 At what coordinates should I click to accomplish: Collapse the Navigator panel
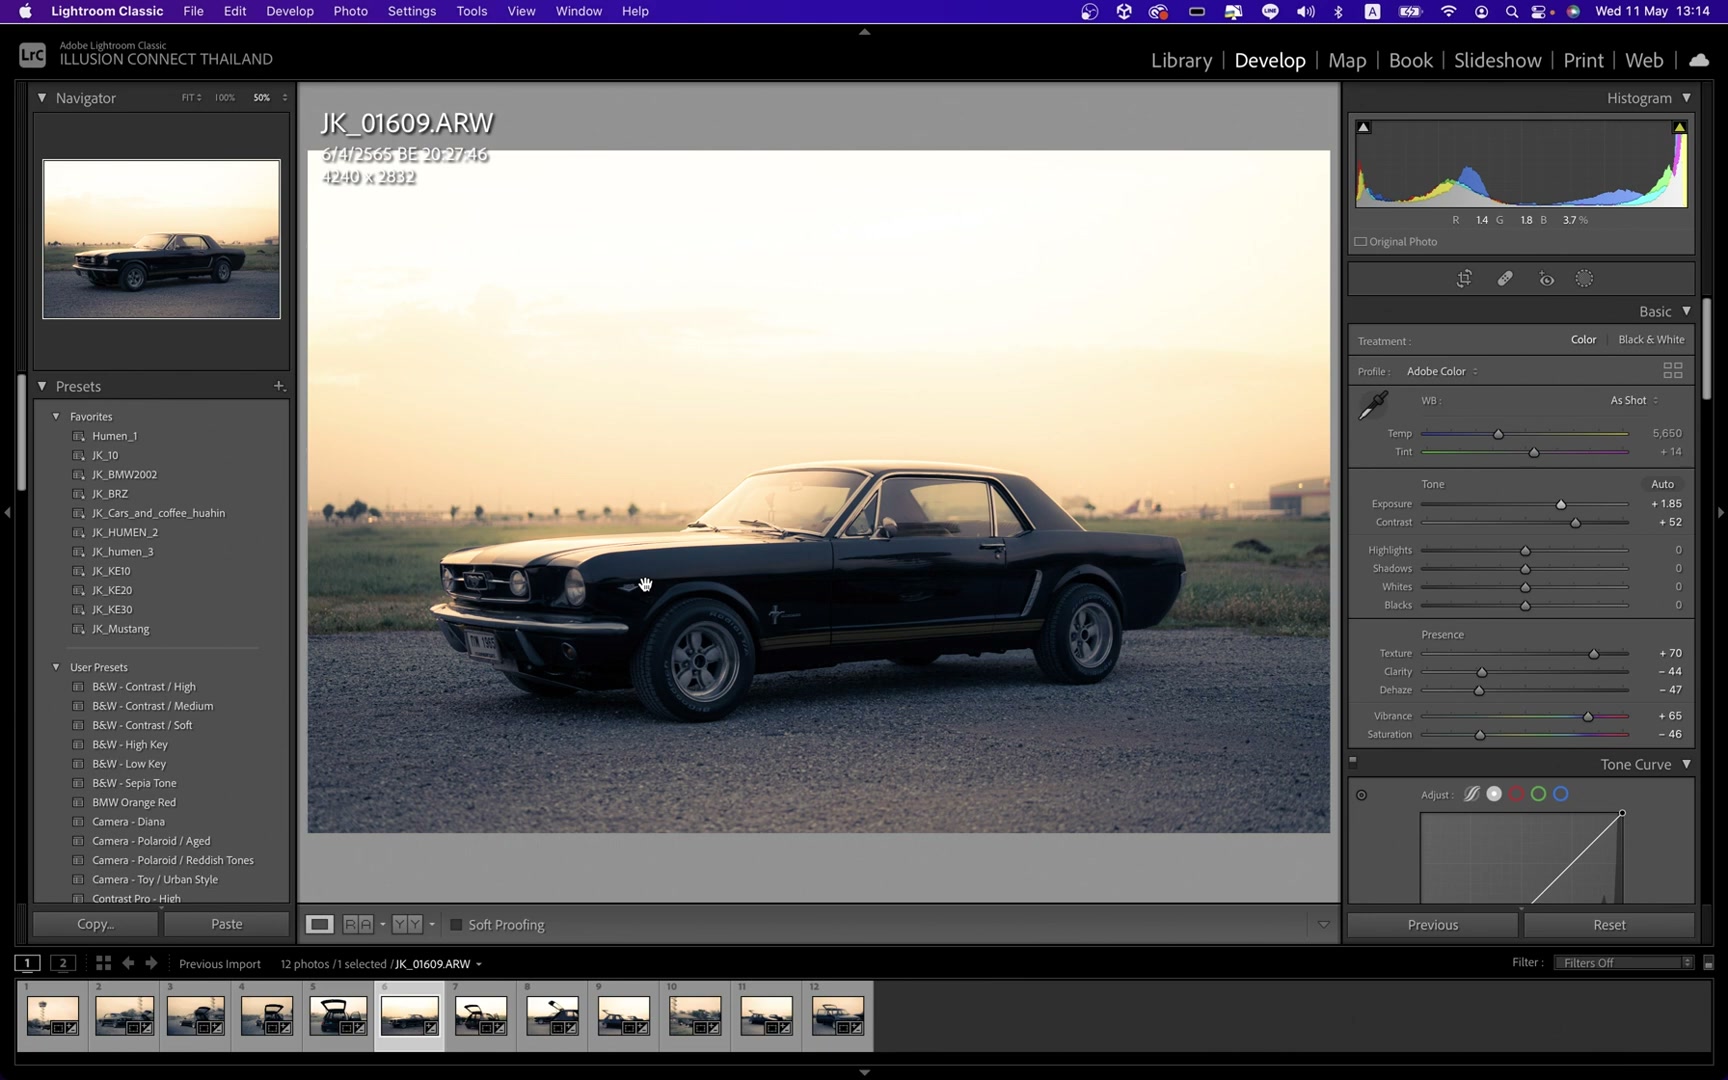(x=42, y=98)
